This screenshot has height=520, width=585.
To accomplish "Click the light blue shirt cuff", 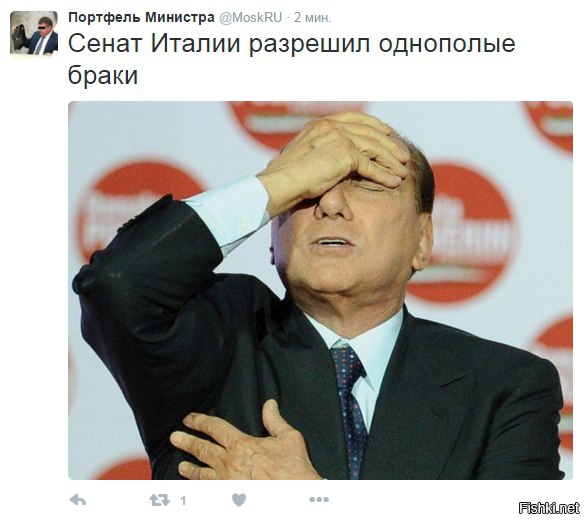I will click(229, 214).
